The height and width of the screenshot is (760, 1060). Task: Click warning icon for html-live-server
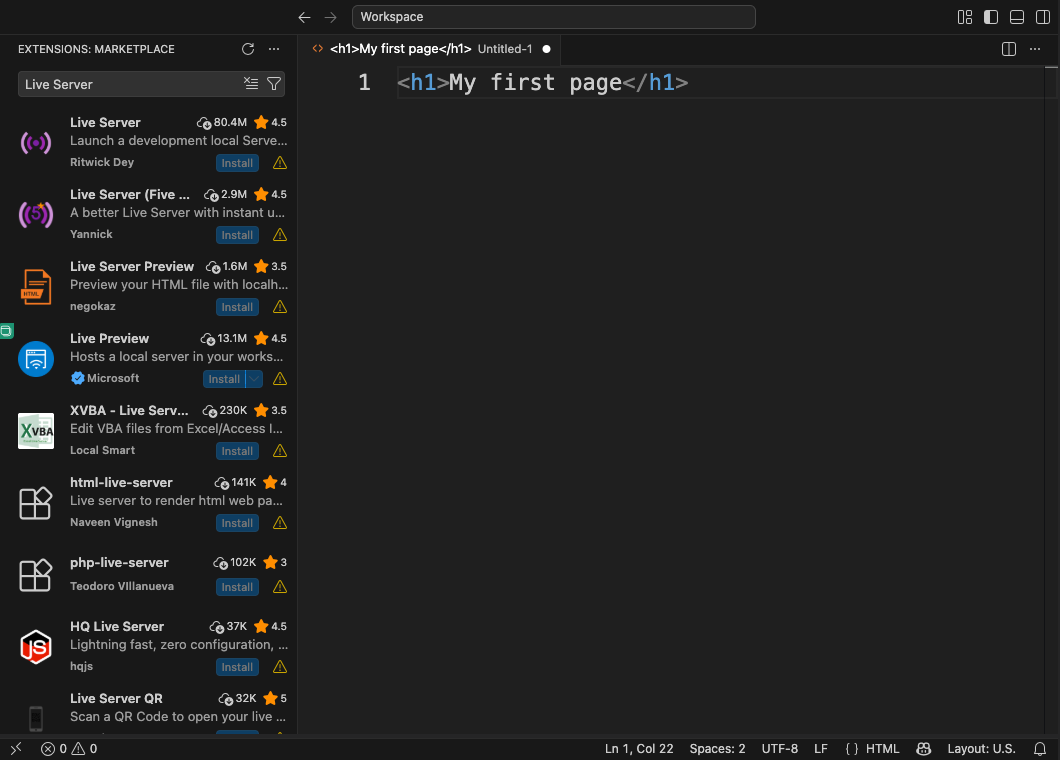[x=280, y=523]
